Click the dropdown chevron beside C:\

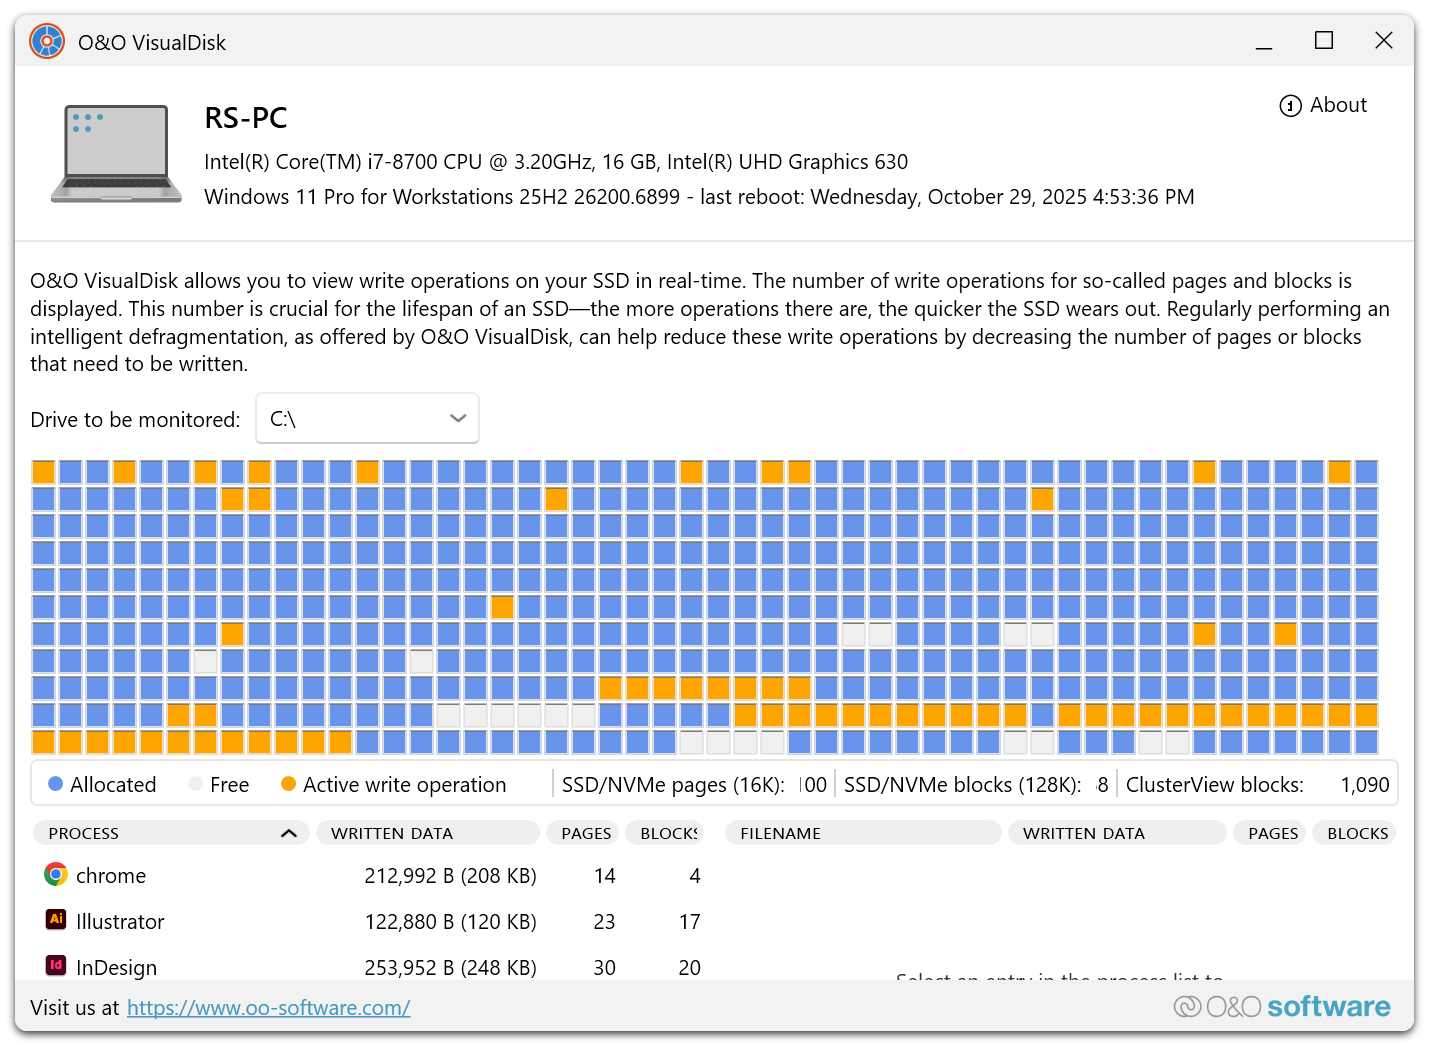pyautogui.click(x=458, y=419)
